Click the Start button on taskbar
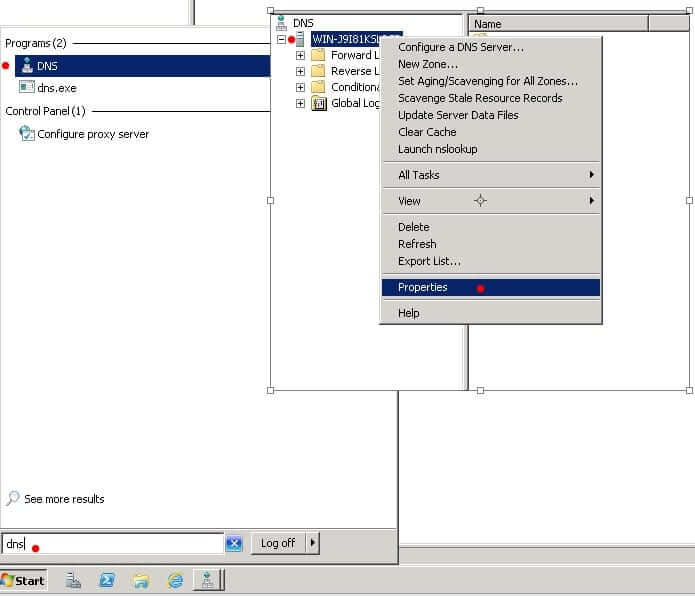Image resolution: width=695 pixels, height=597 pixels. pyautogui.click(x=24, y=581)
